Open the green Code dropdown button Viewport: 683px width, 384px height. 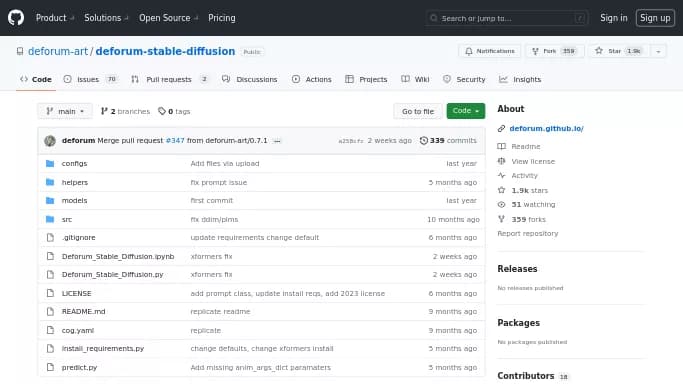[466, 111]
